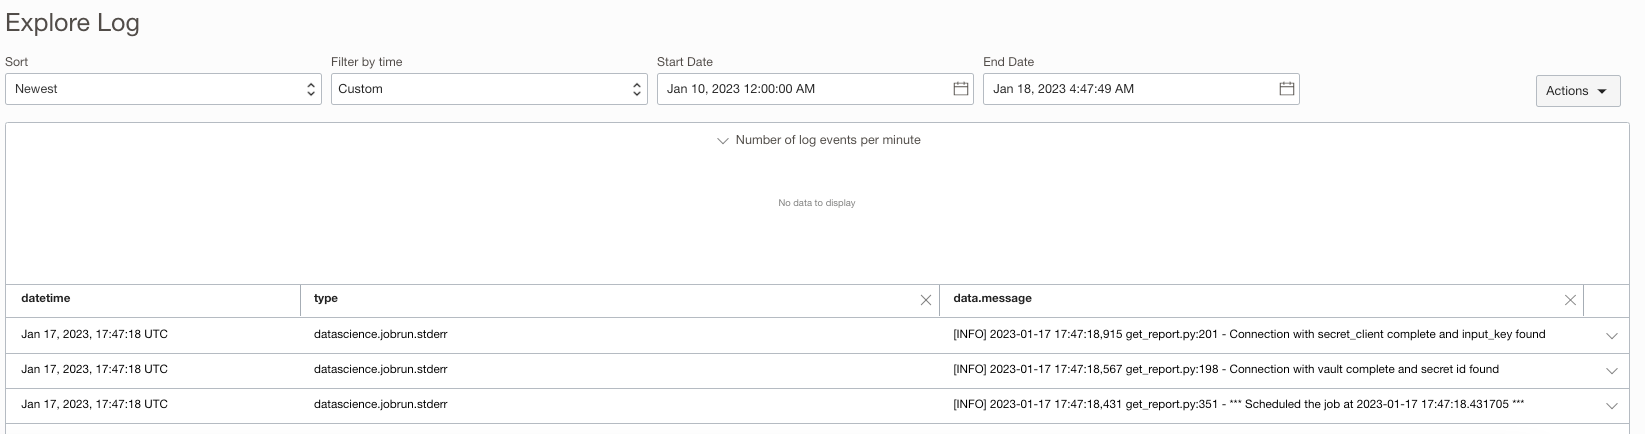1645x434 pixels.
Task: Expand the Scheduled the job log row
Action: (1611, 406)
